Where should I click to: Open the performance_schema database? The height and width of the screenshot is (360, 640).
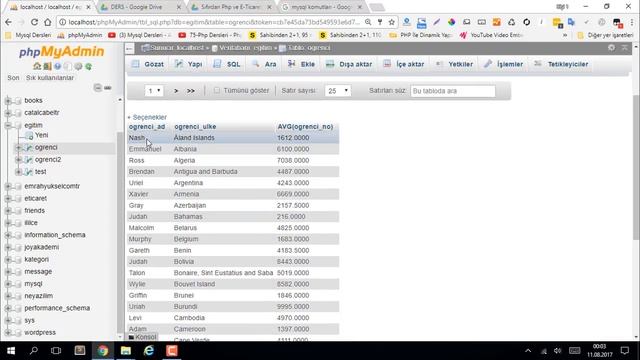[57, 308]
